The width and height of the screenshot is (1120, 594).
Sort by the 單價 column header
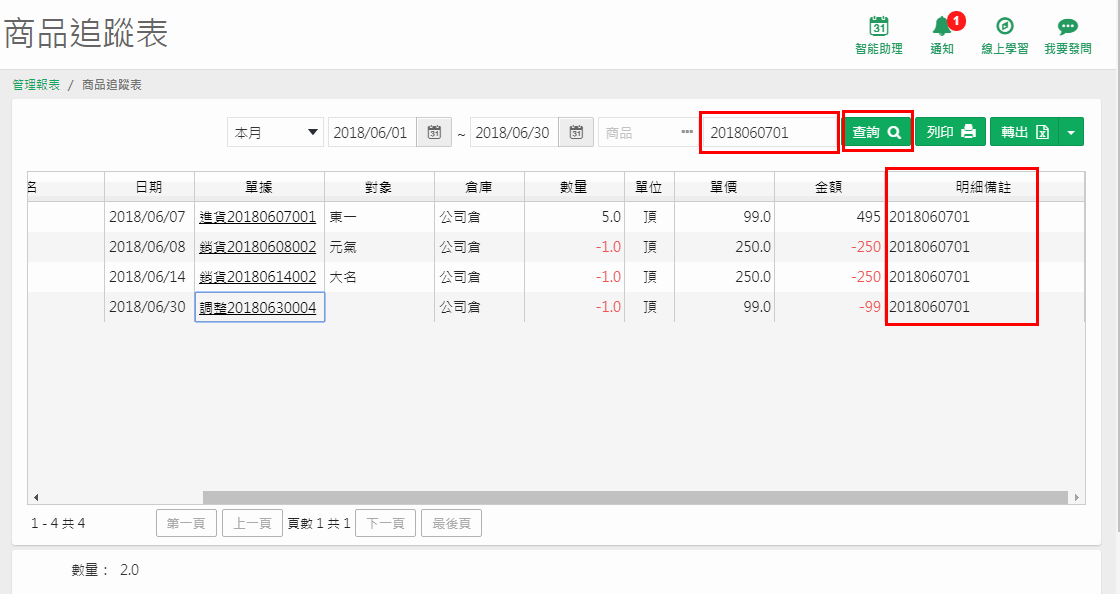click(x=724, y=187)
